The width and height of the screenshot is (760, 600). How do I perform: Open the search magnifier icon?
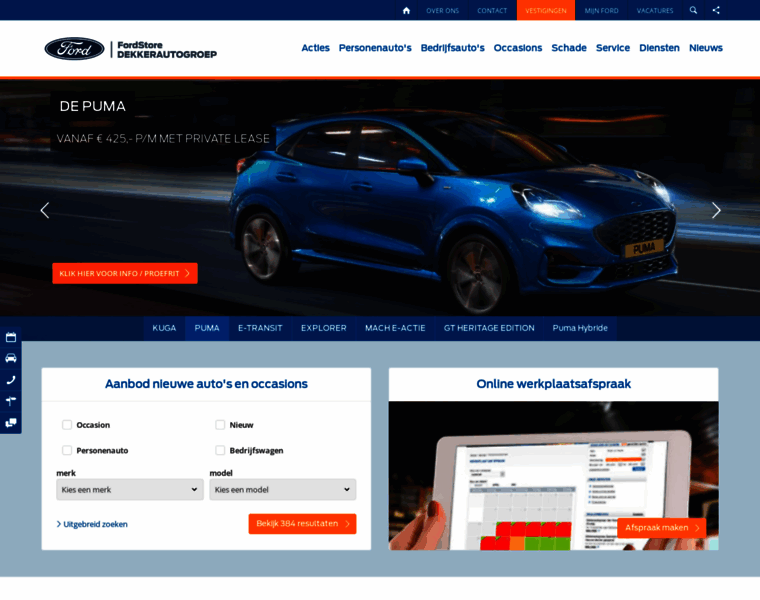pos(693,10)
